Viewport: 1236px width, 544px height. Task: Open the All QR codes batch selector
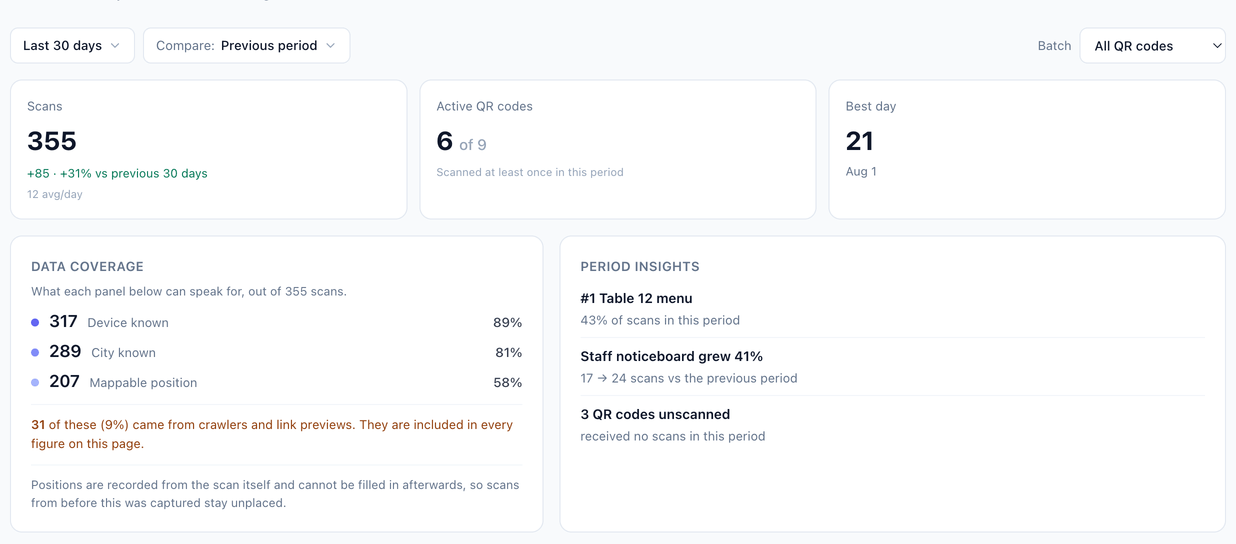click(x=1152, y=46)
